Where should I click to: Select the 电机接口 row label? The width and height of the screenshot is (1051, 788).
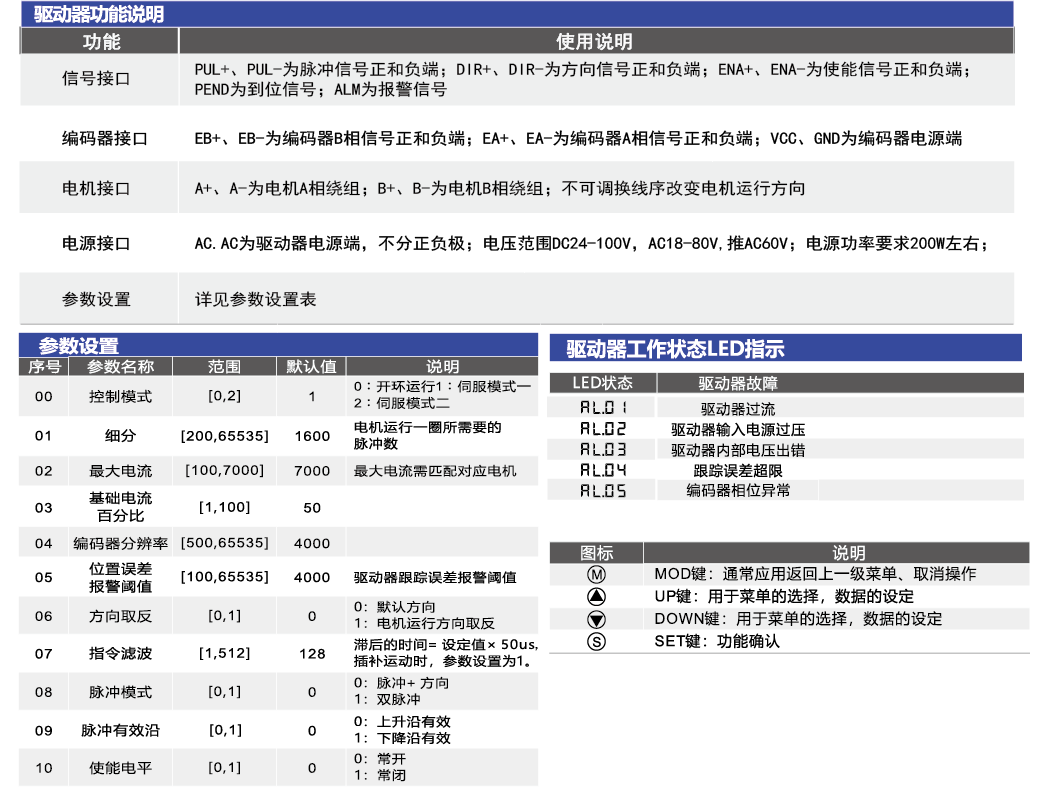point(96,189)
